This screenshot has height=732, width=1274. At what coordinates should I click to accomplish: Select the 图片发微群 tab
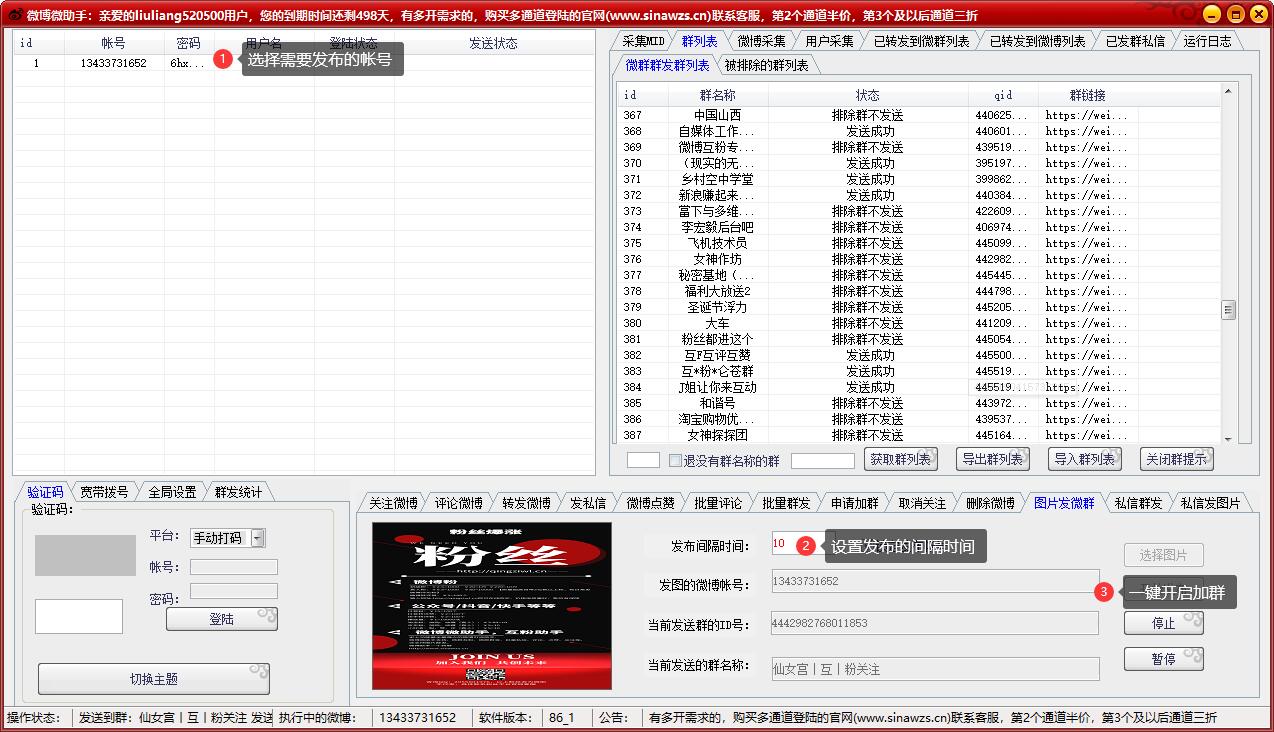pyautogui.click(x=1064, y=503)
